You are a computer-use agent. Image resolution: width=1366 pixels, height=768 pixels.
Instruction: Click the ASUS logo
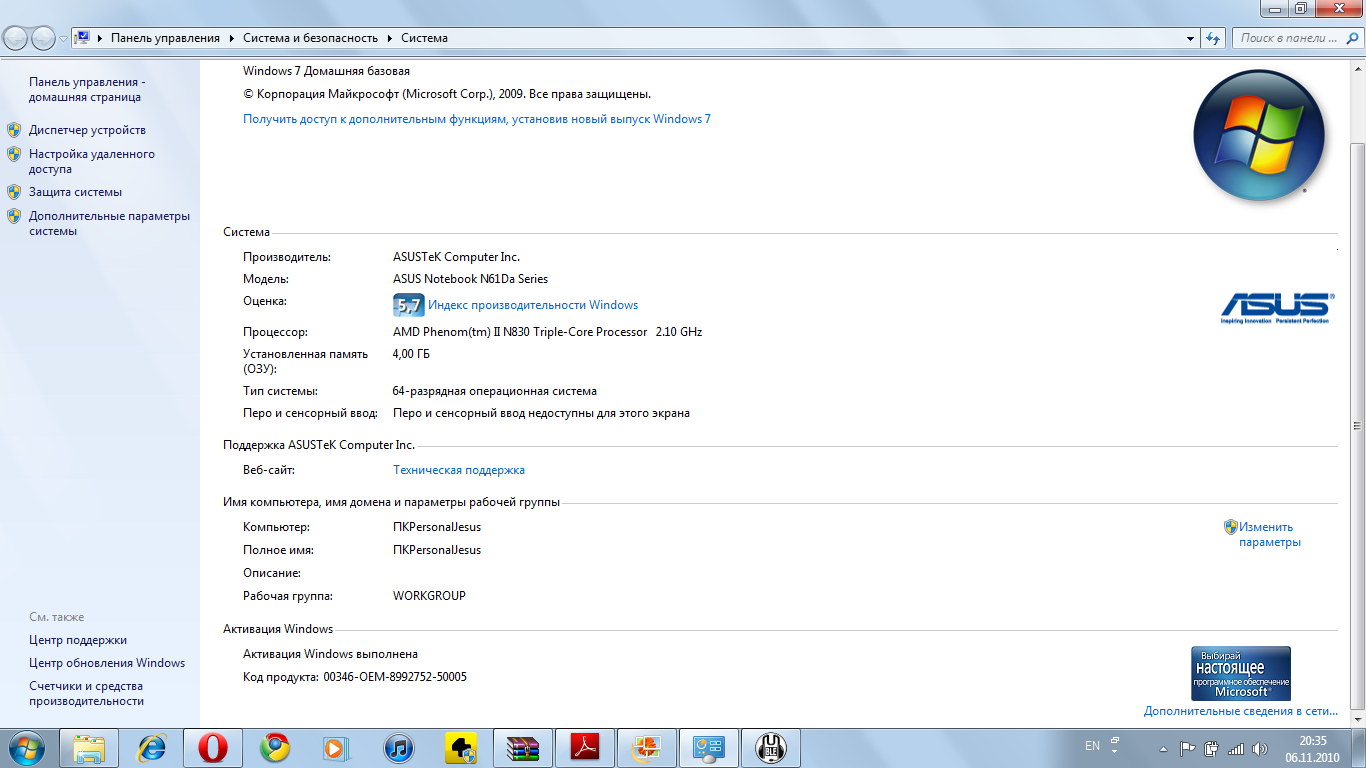click(1276, 308)
